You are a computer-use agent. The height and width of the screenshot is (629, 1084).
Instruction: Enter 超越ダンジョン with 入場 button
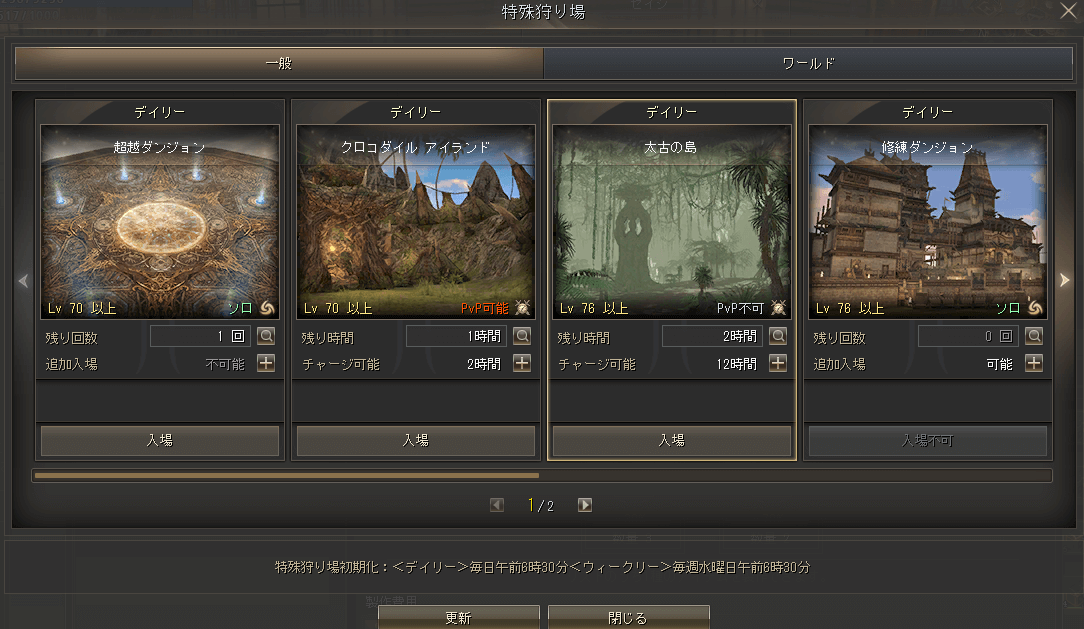(x=160, y=440)
